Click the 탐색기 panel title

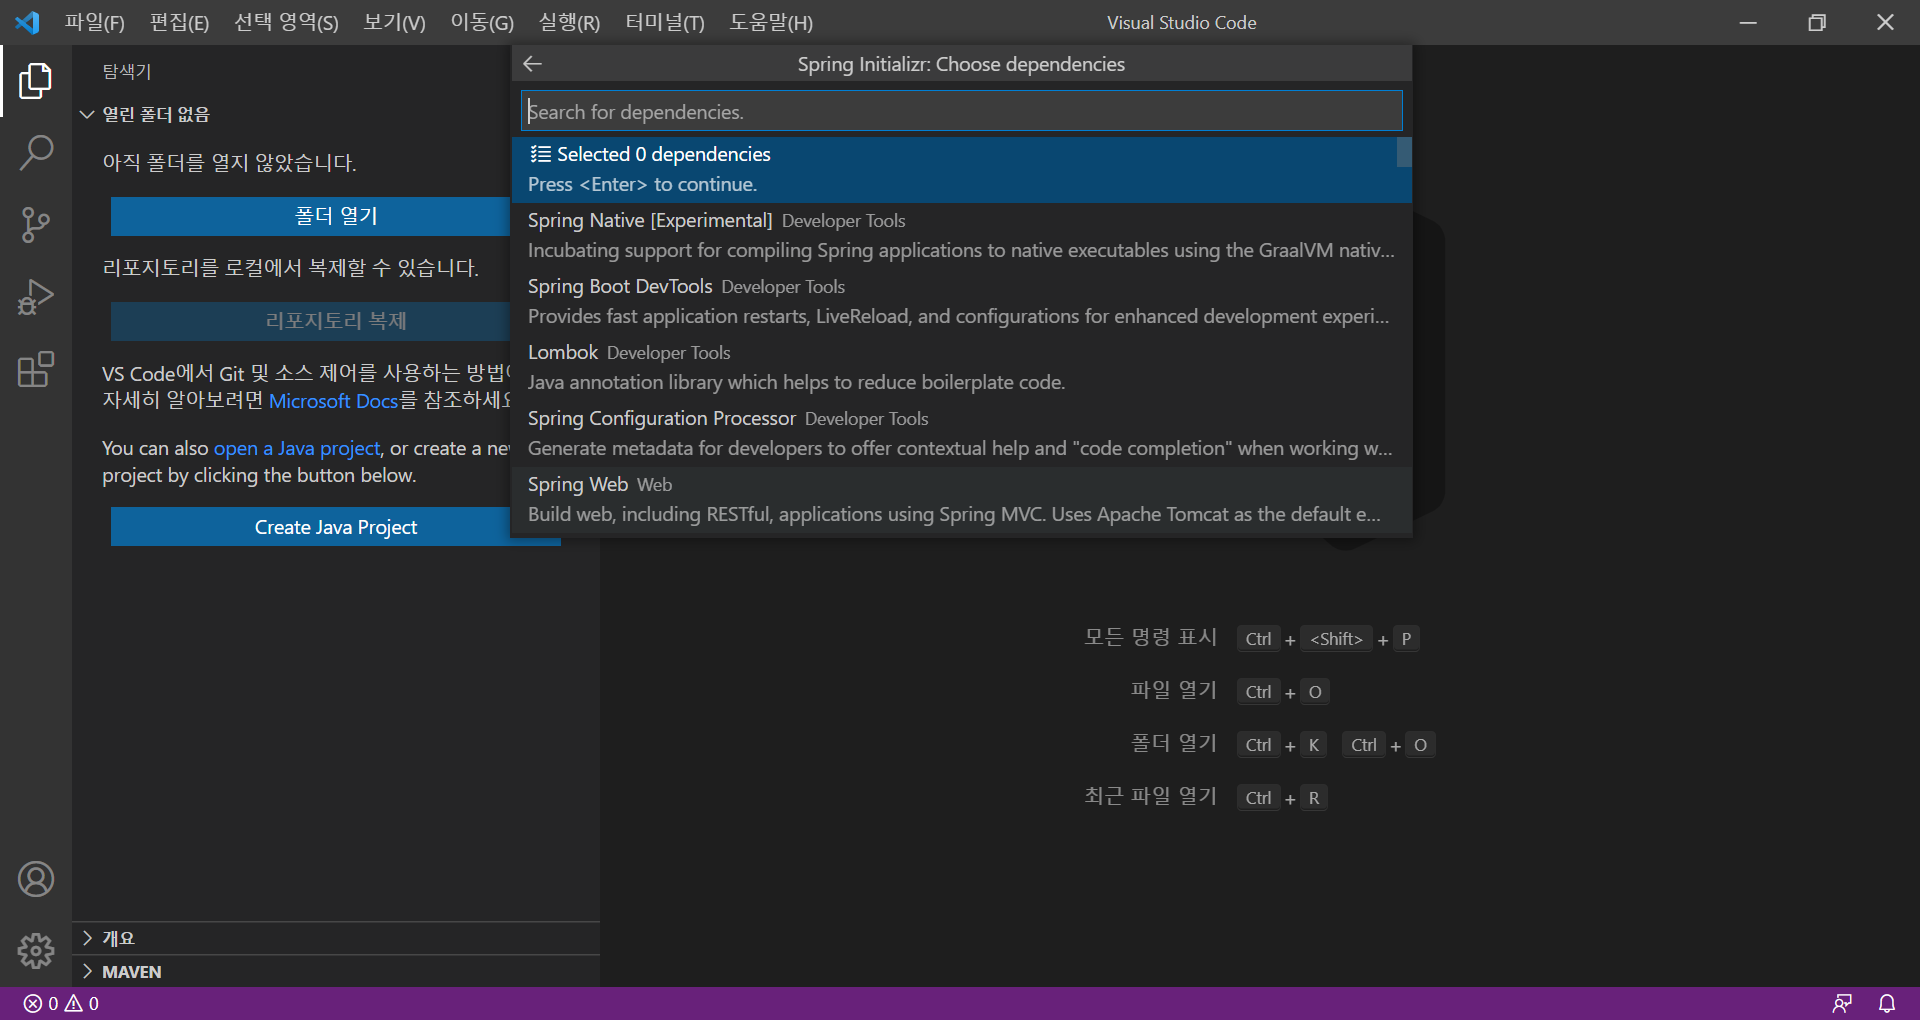pyautogui.click(x=127, y=71)
